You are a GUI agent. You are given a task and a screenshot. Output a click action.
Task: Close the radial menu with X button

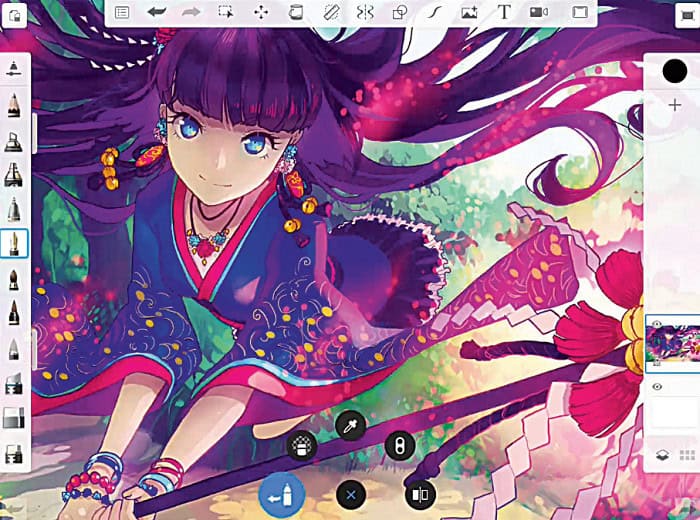coord(351,495)
